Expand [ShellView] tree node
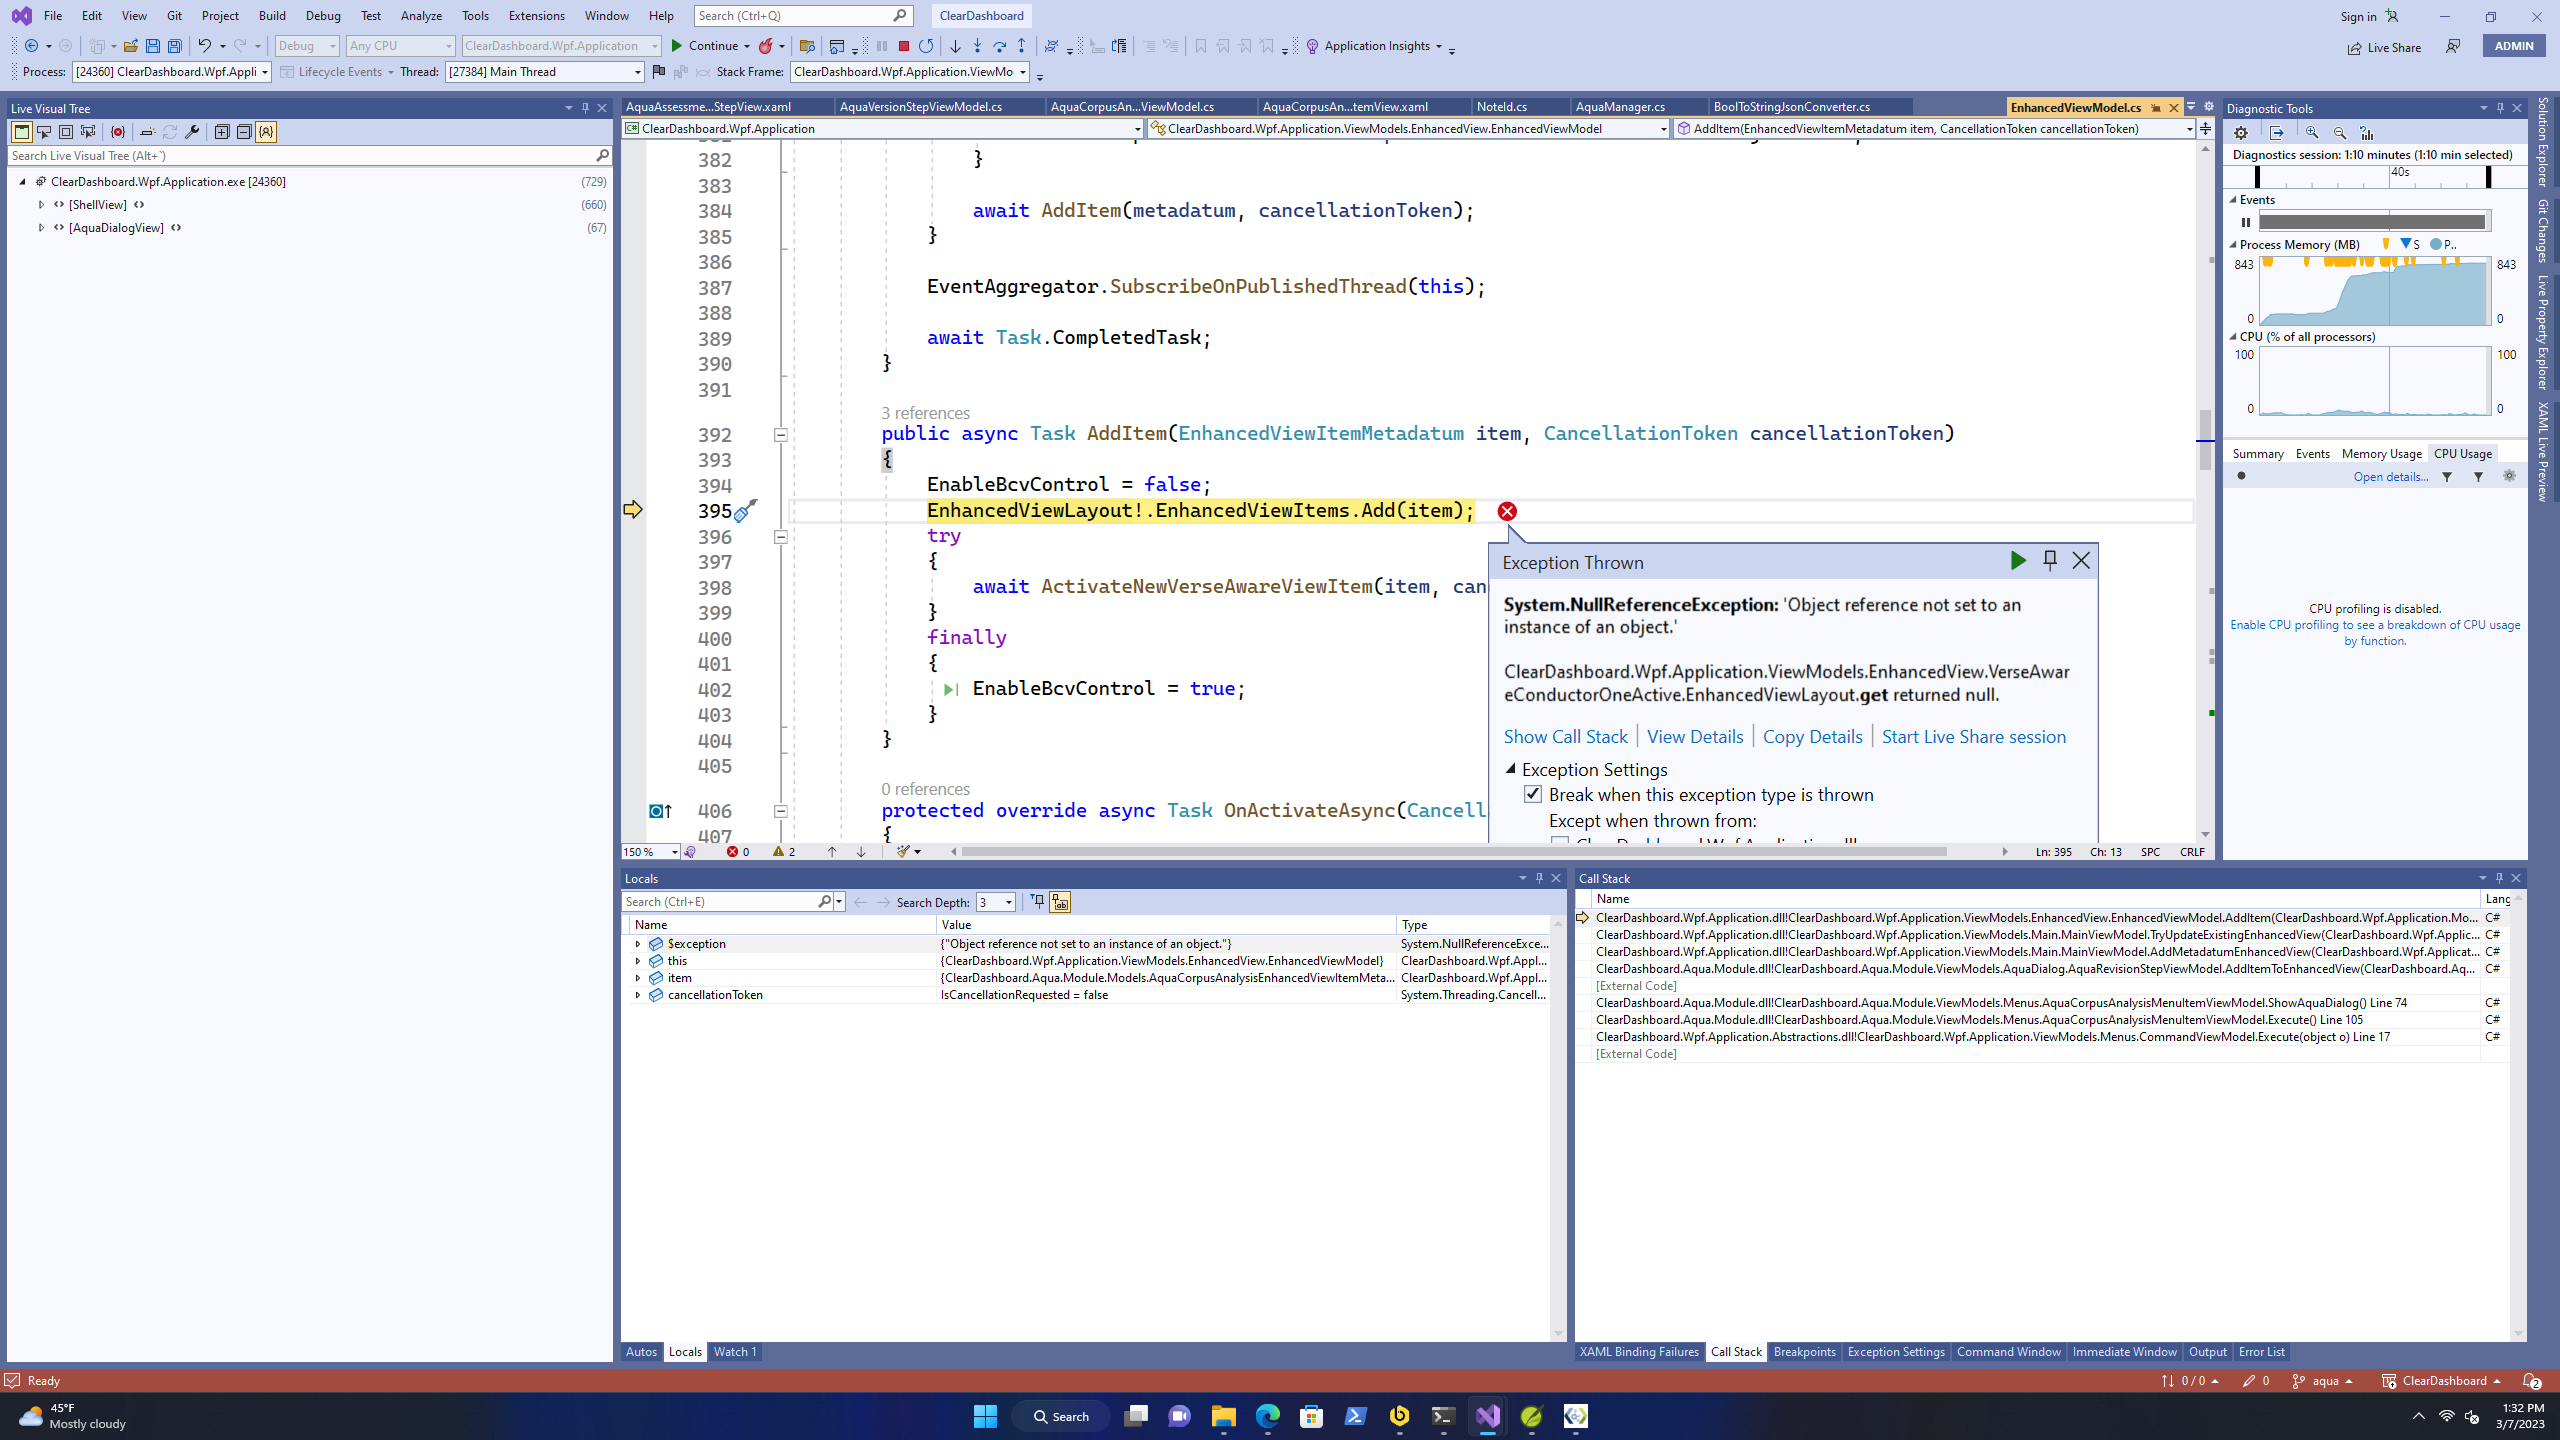Viewport: 2560px width, 1440px height. (41, 204)
